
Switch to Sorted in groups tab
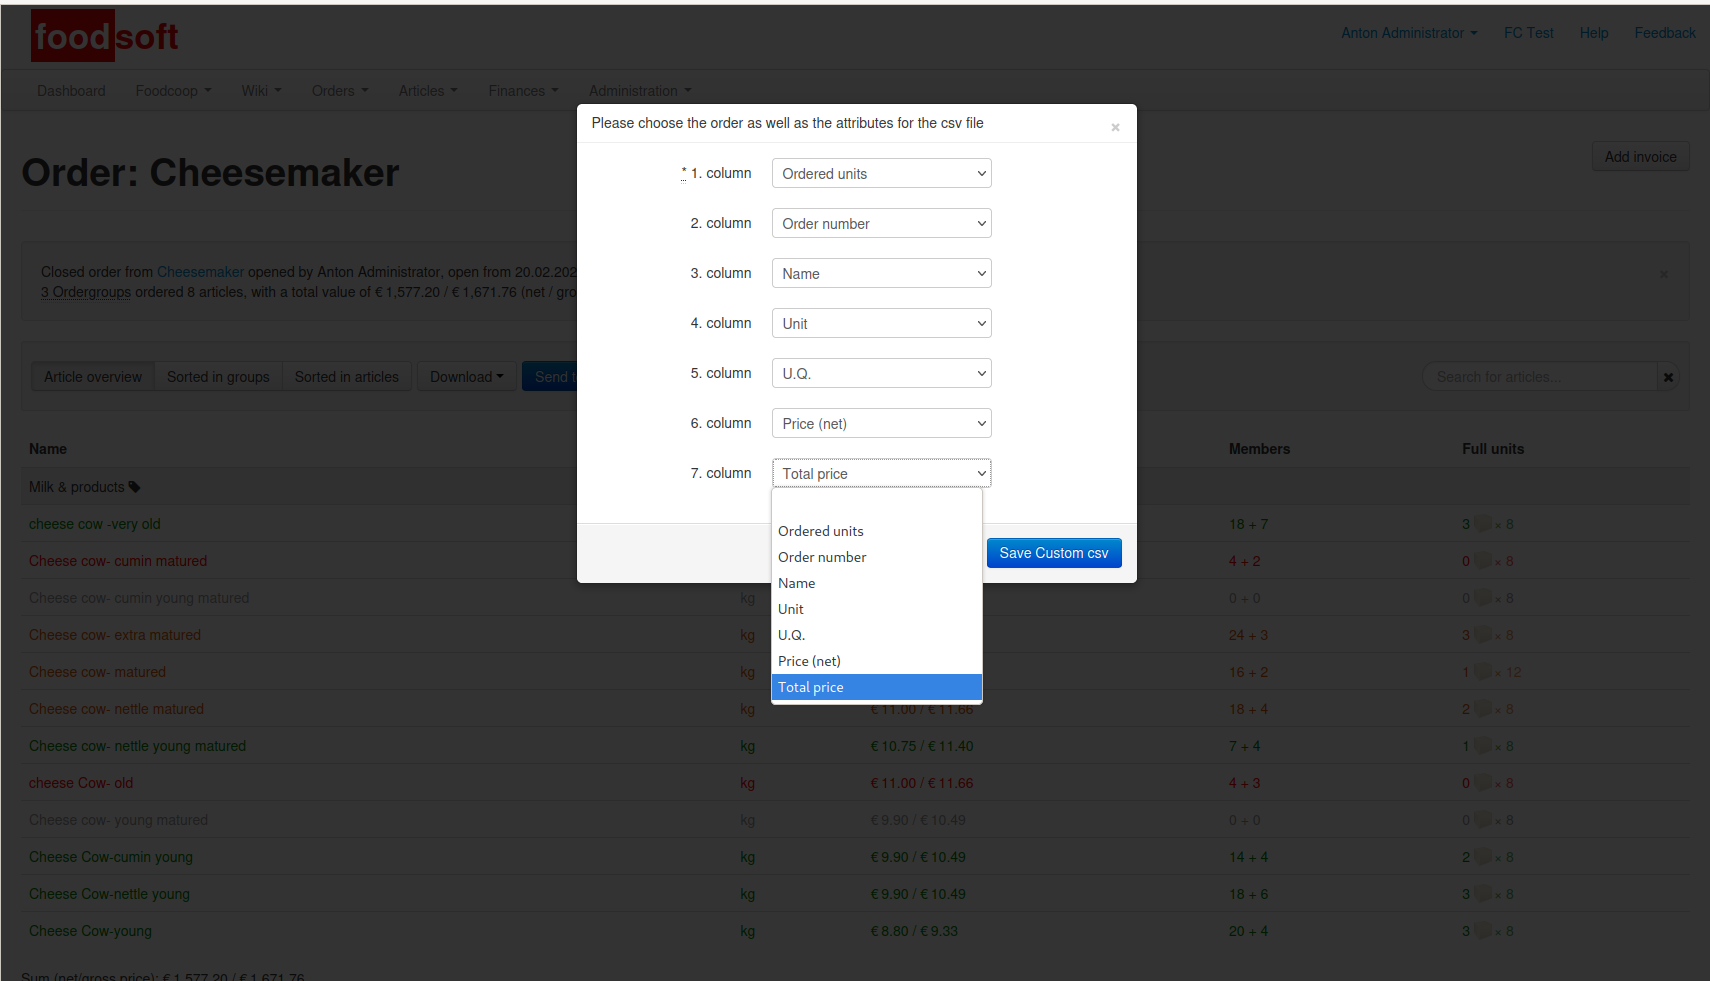pyautogui.click(x=218, y=377)
